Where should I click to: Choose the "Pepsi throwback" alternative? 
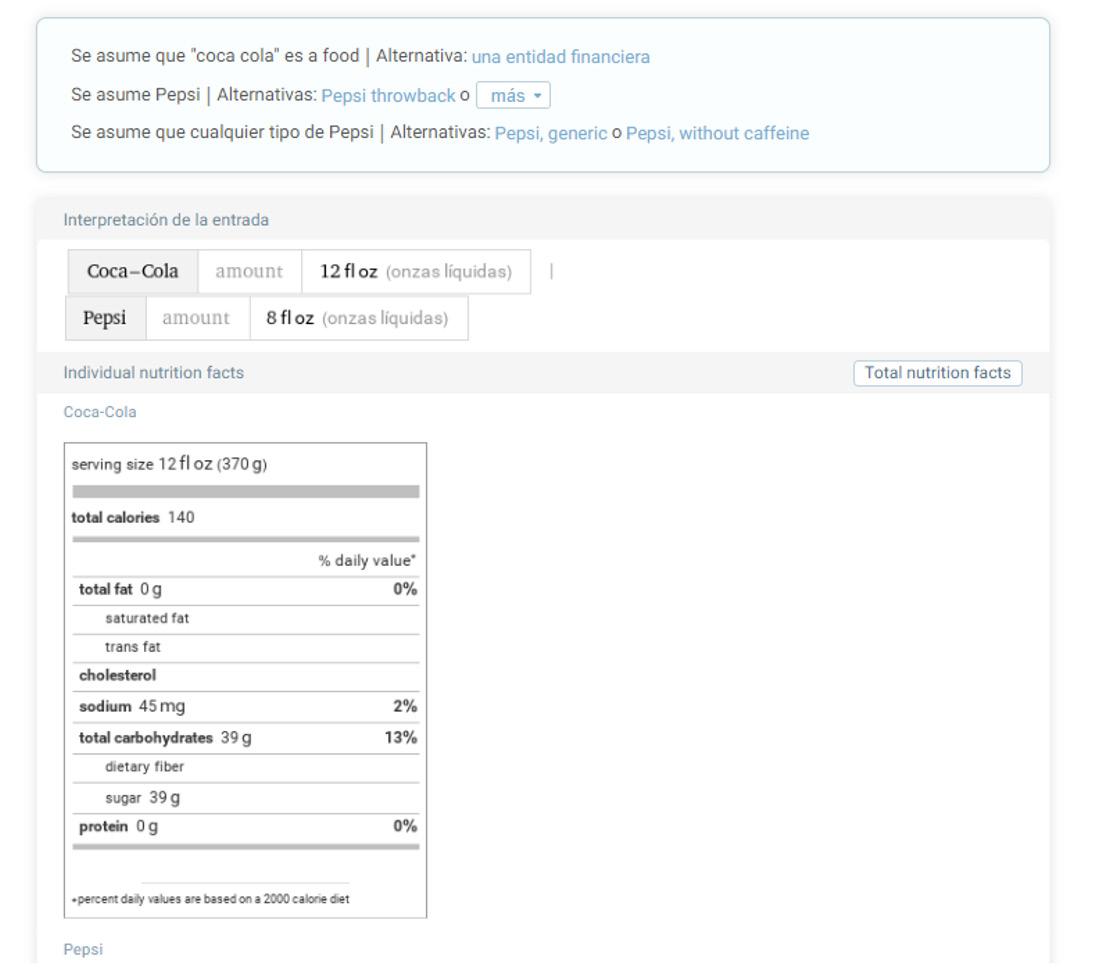click(388, 96)
